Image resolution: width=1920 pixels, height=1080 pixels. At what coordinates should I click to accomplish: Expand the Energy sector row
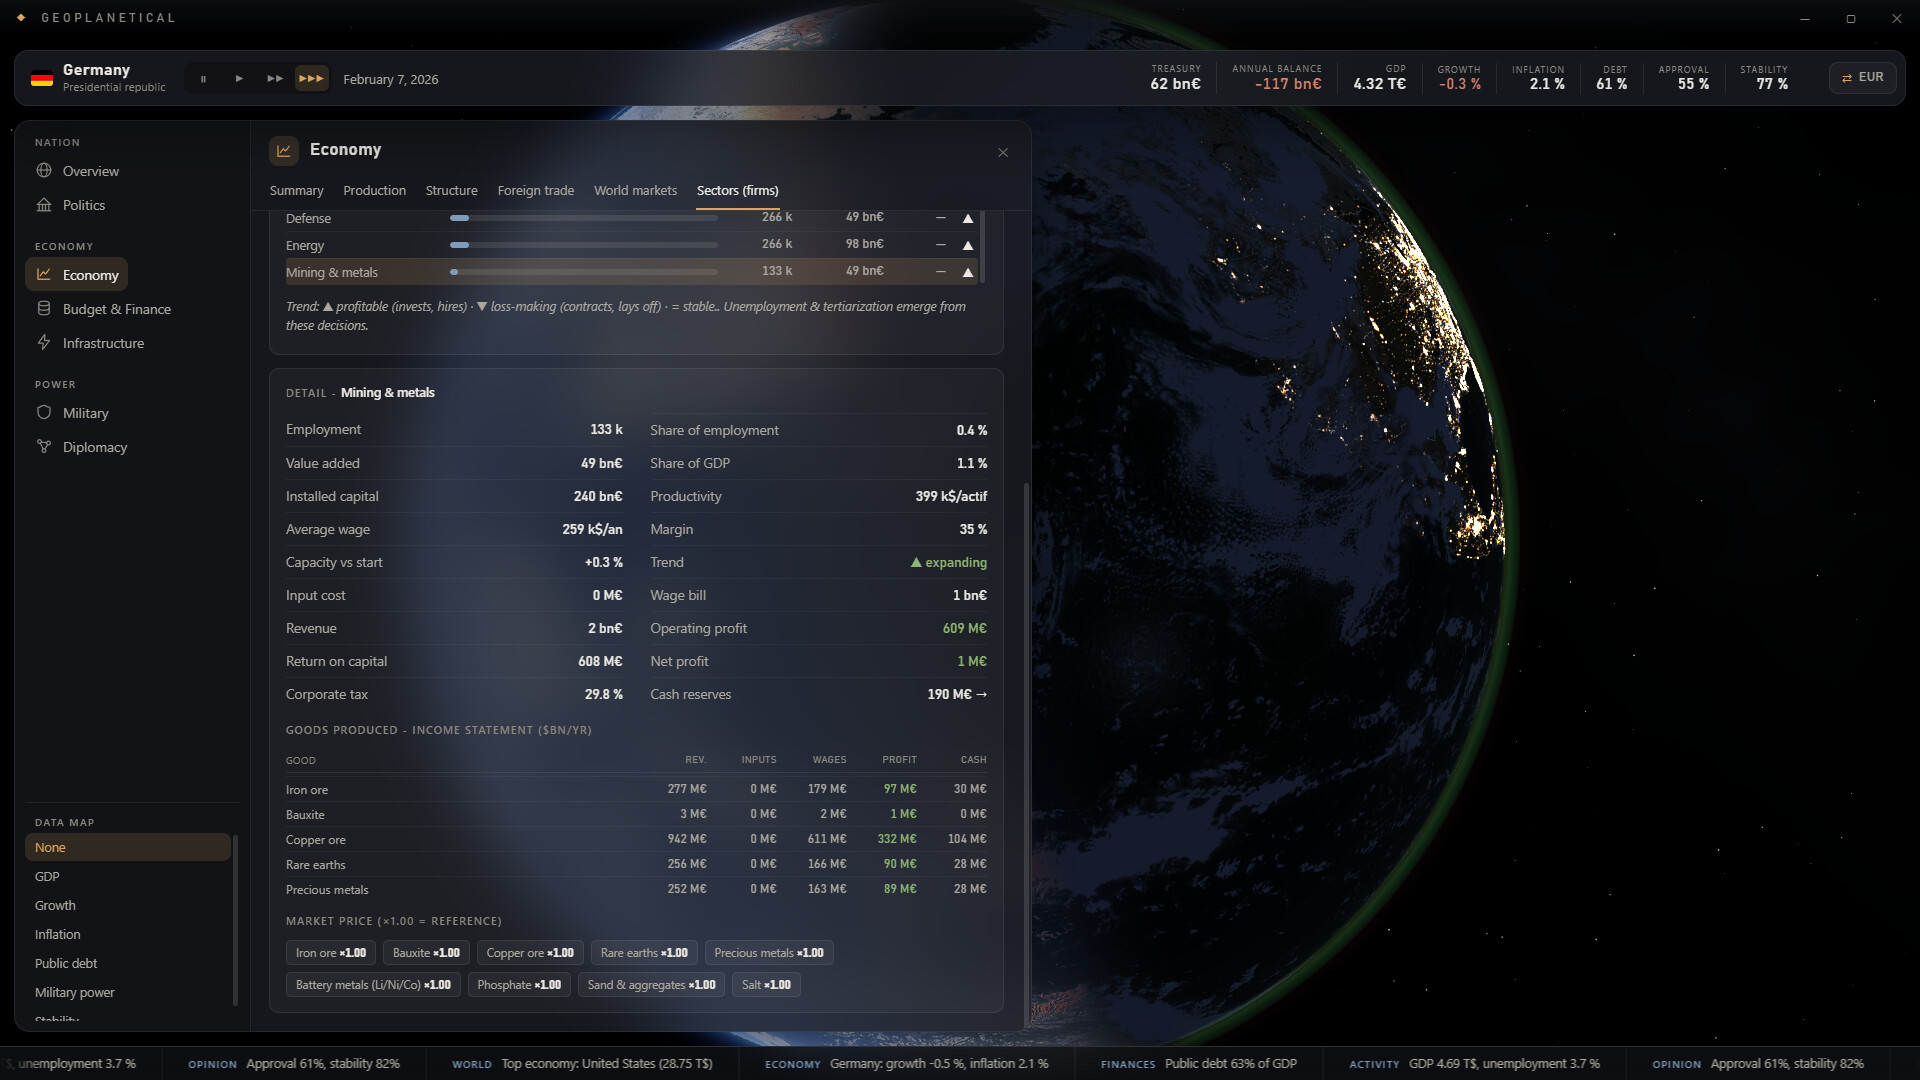[x=631, y=245]
